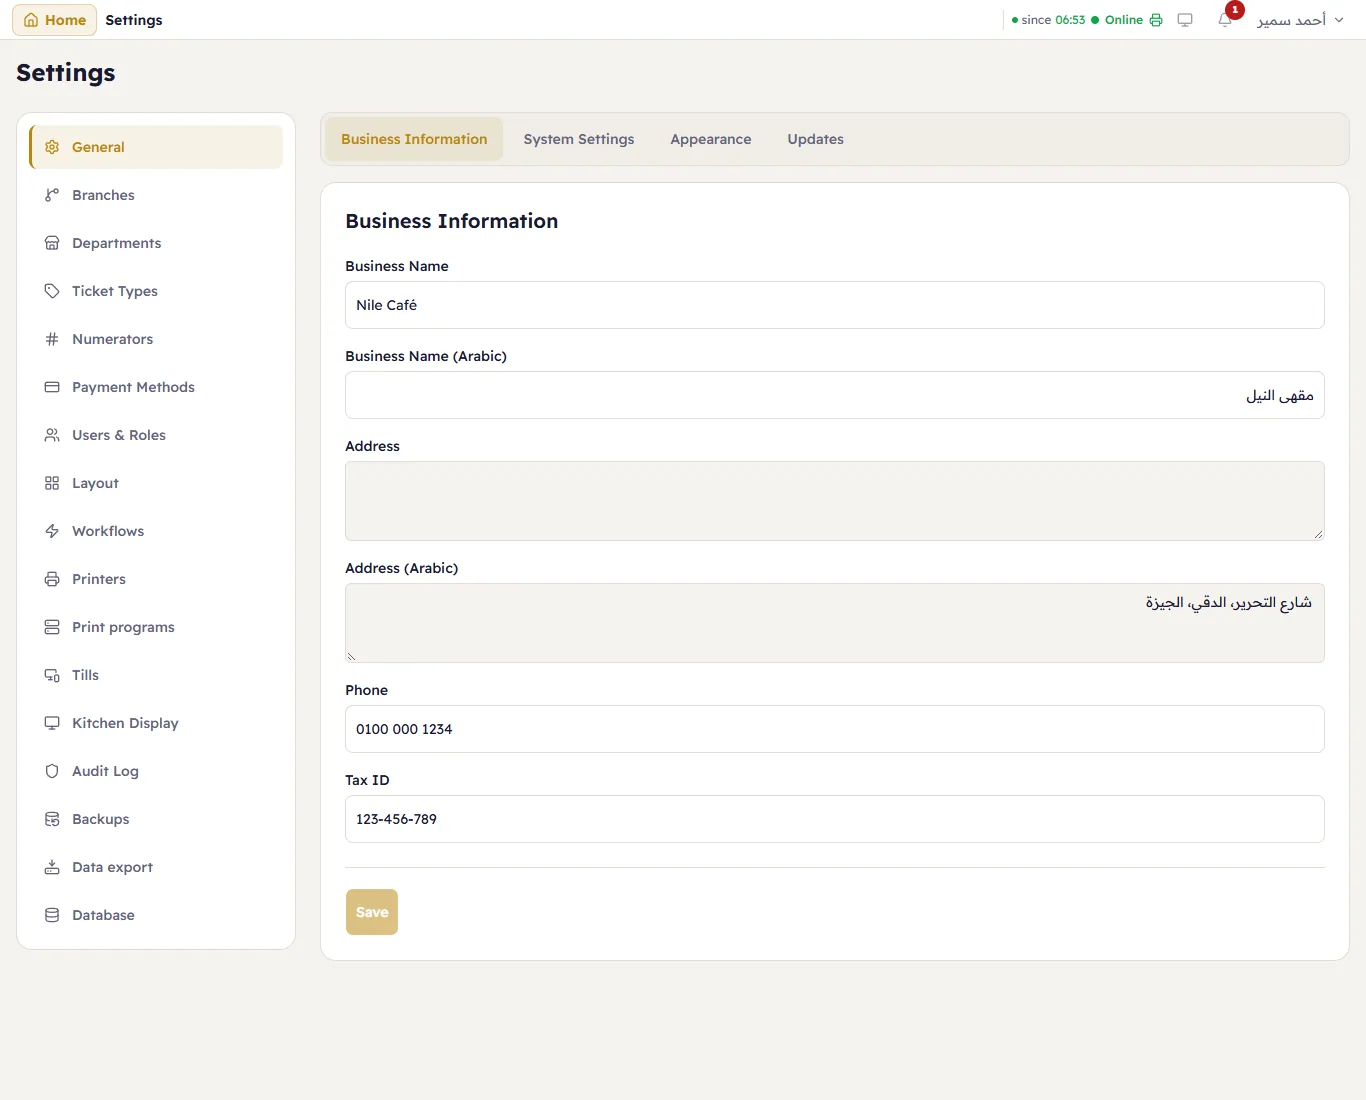
Task: Grab the Address textarea resize handle
Action: 1318,534
